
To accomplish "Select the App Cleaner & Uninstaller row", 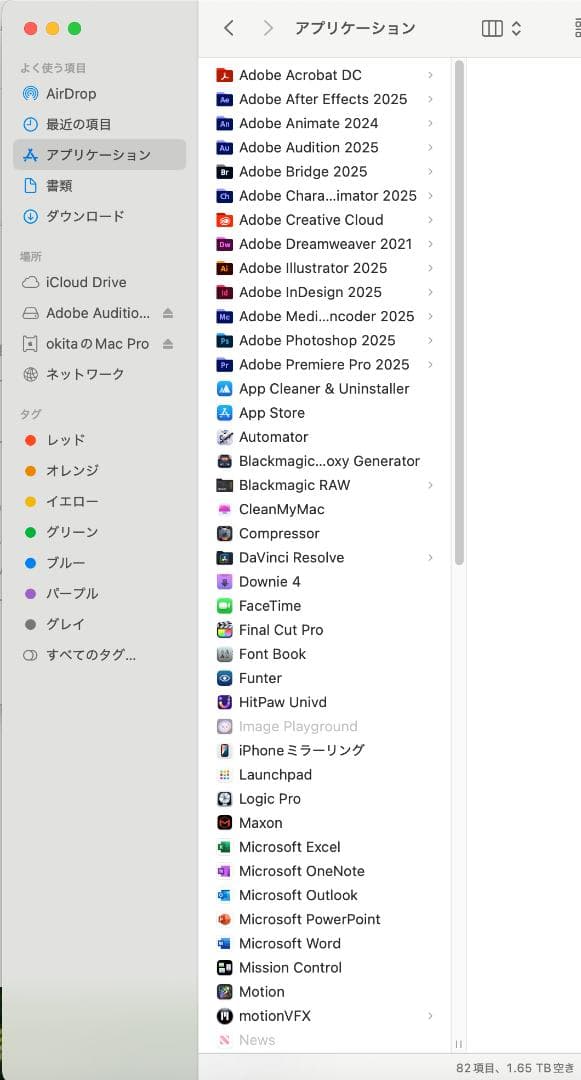I will 326,388.
